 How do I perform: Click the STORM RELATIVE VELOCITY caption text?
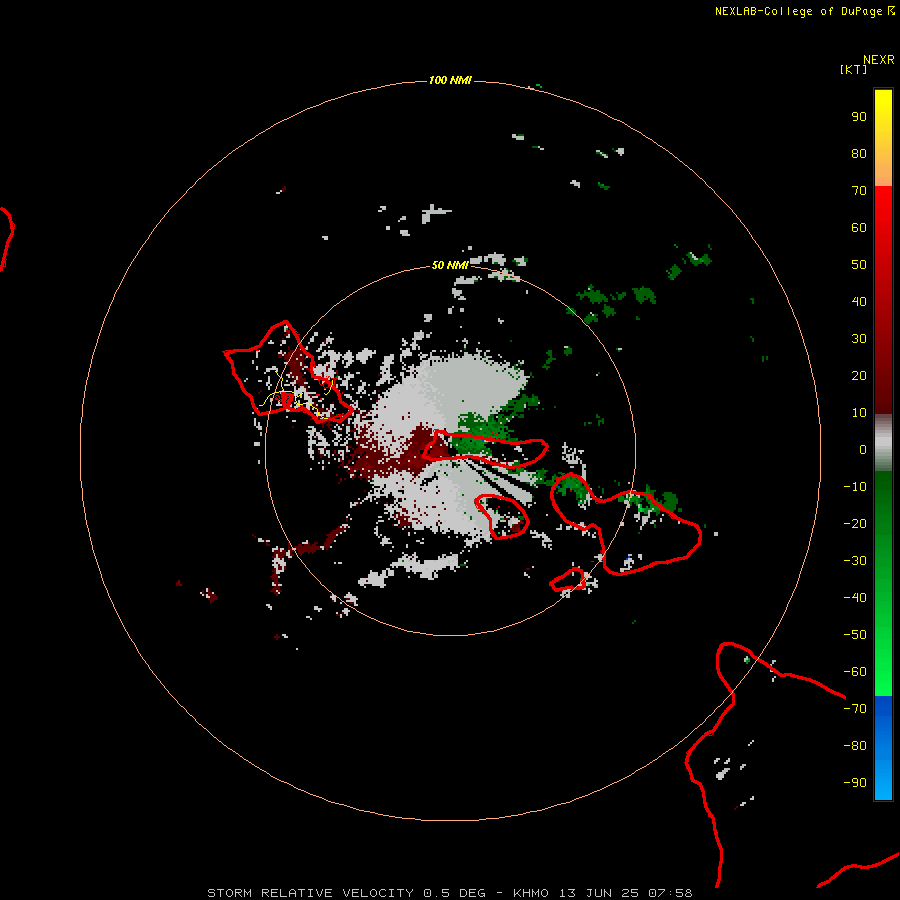point(310,893)
